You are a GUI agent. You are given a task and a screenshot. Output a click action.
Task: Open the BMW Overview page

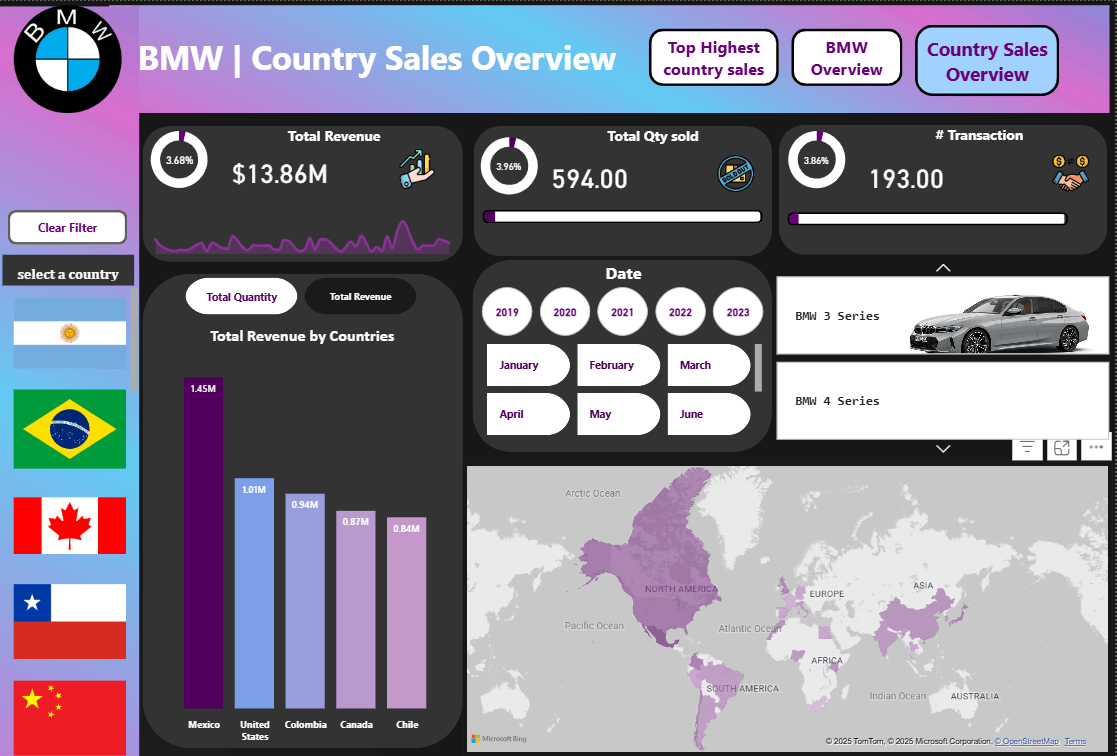click(846, 57)
